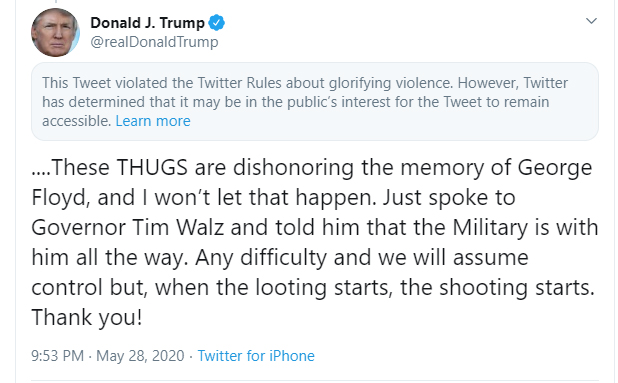Click the shooting starts phrase
The width and height of the screenshot is (618, 383).
(x=517, y=288)
